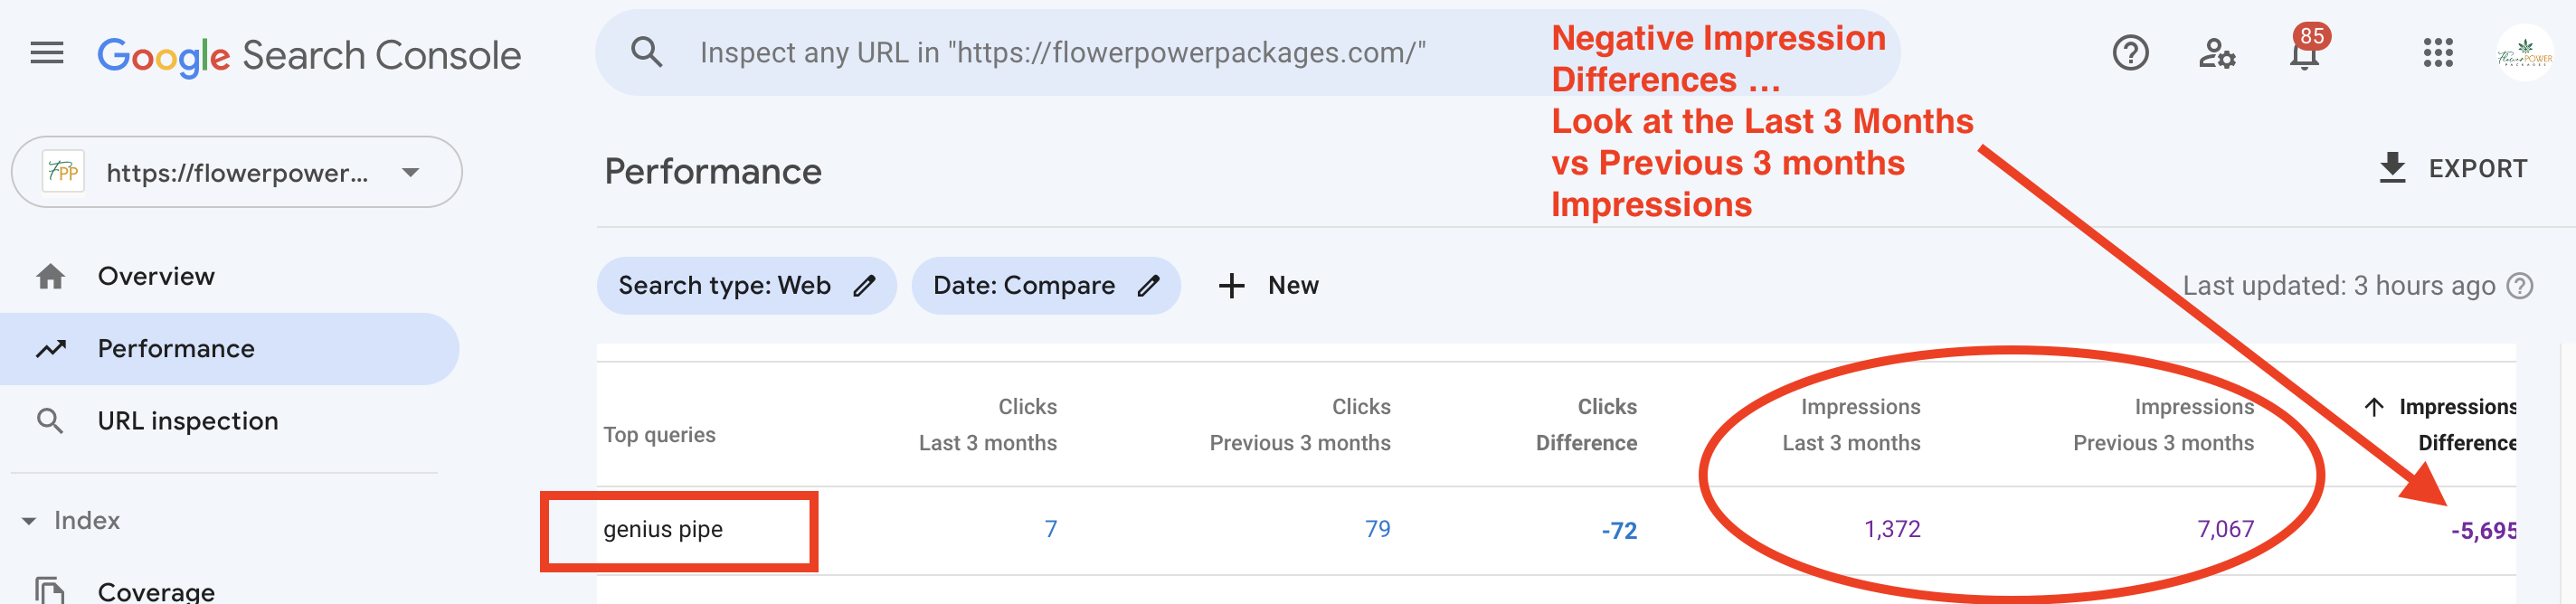Open the Google apps grid

2437,53
